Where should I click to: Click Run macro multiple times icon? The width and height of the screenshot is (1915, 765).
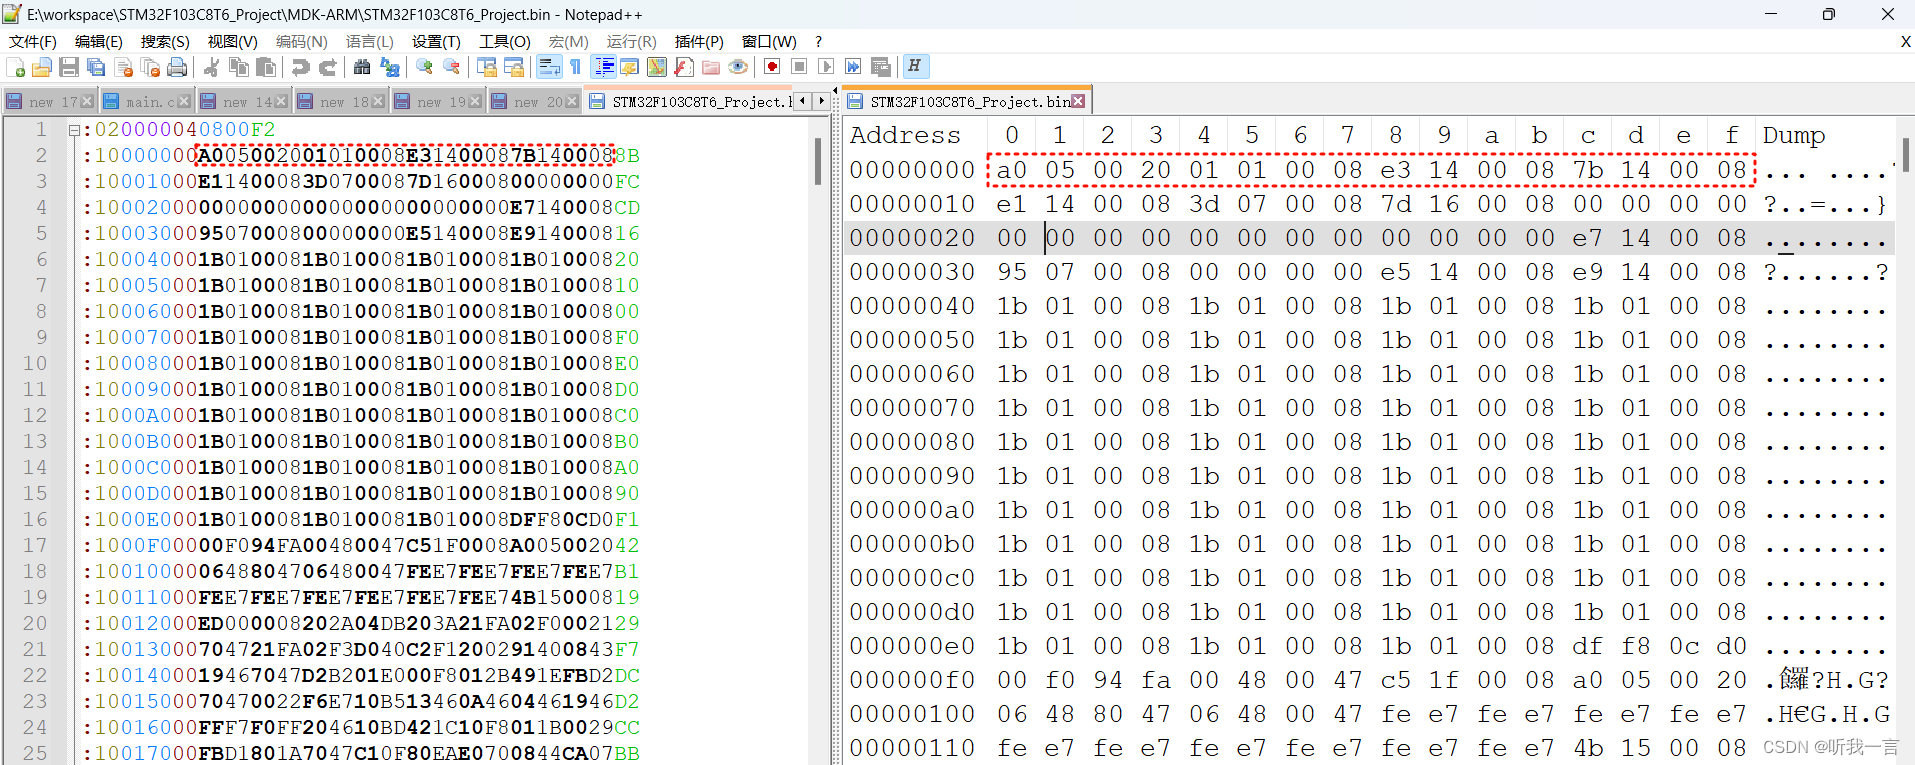pos(853,67)
